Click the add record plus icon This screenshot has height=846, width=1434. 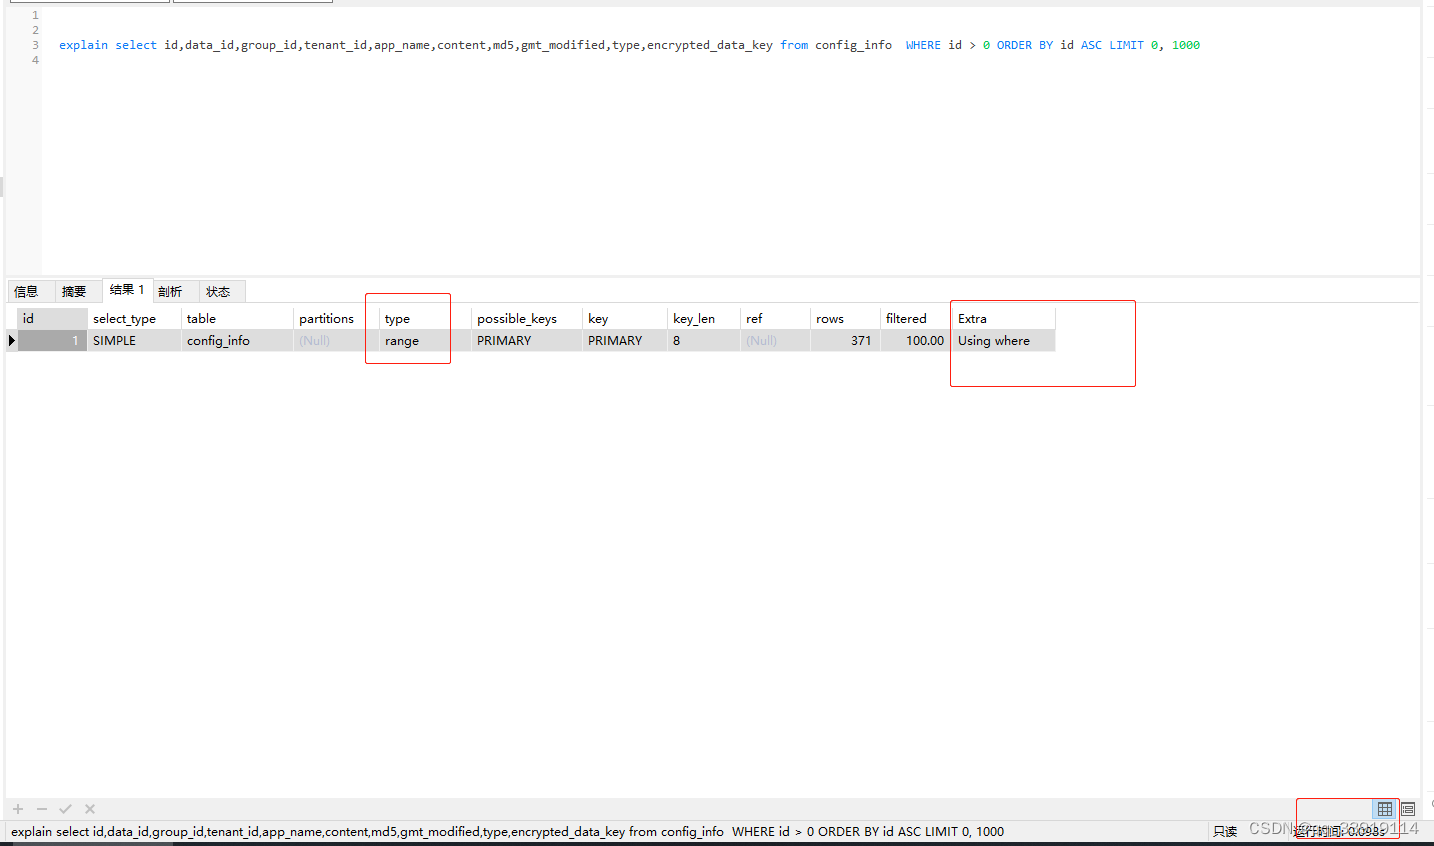coord(17,809)
